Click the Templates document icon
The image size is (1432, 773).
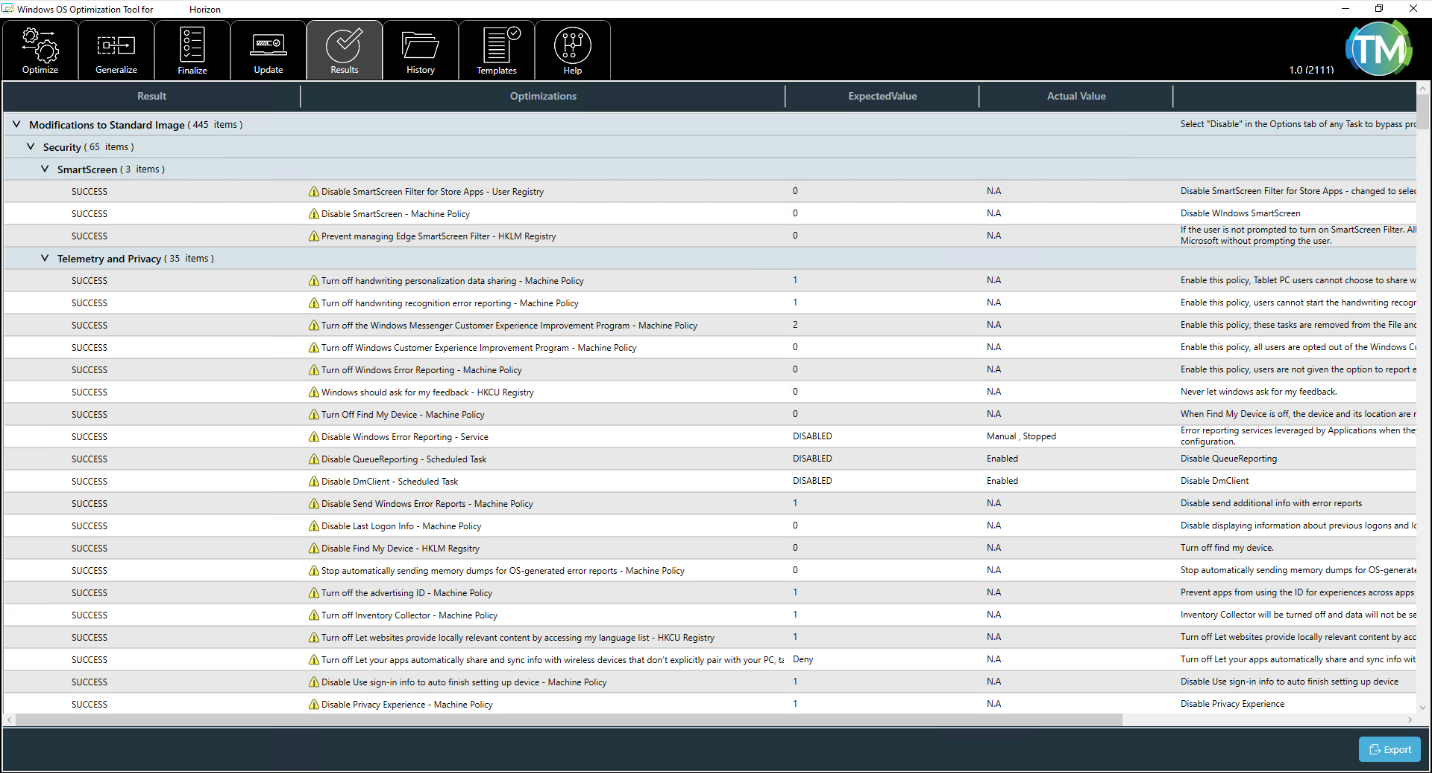coord(500,45)
